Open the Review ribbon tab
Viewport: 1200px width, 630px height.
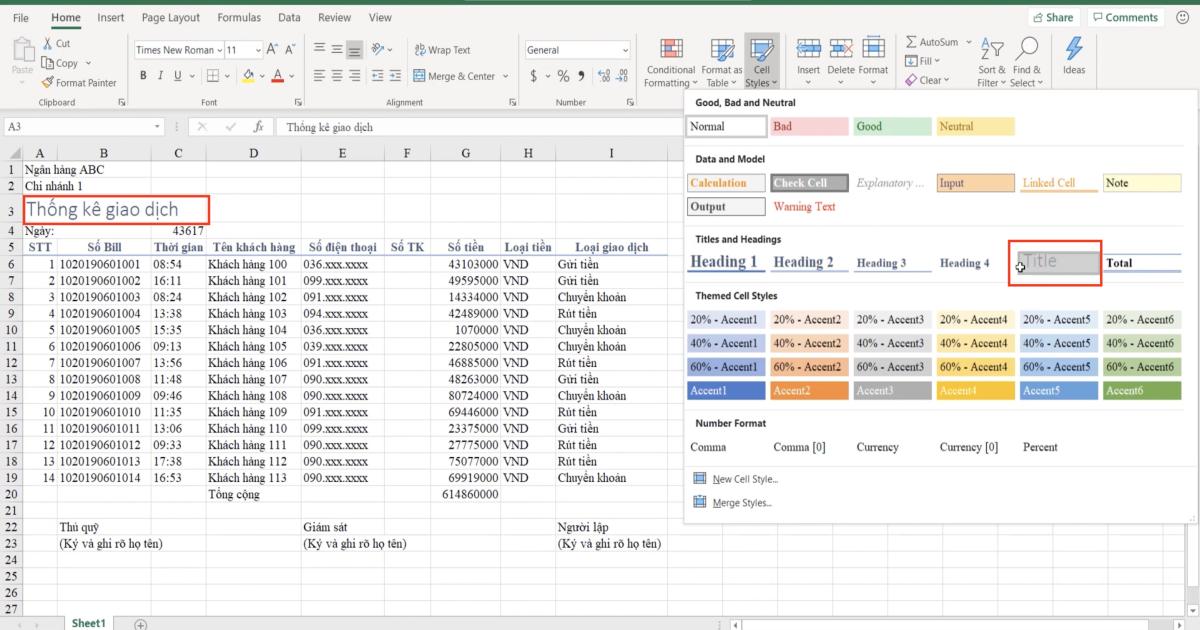pos(334,17)
